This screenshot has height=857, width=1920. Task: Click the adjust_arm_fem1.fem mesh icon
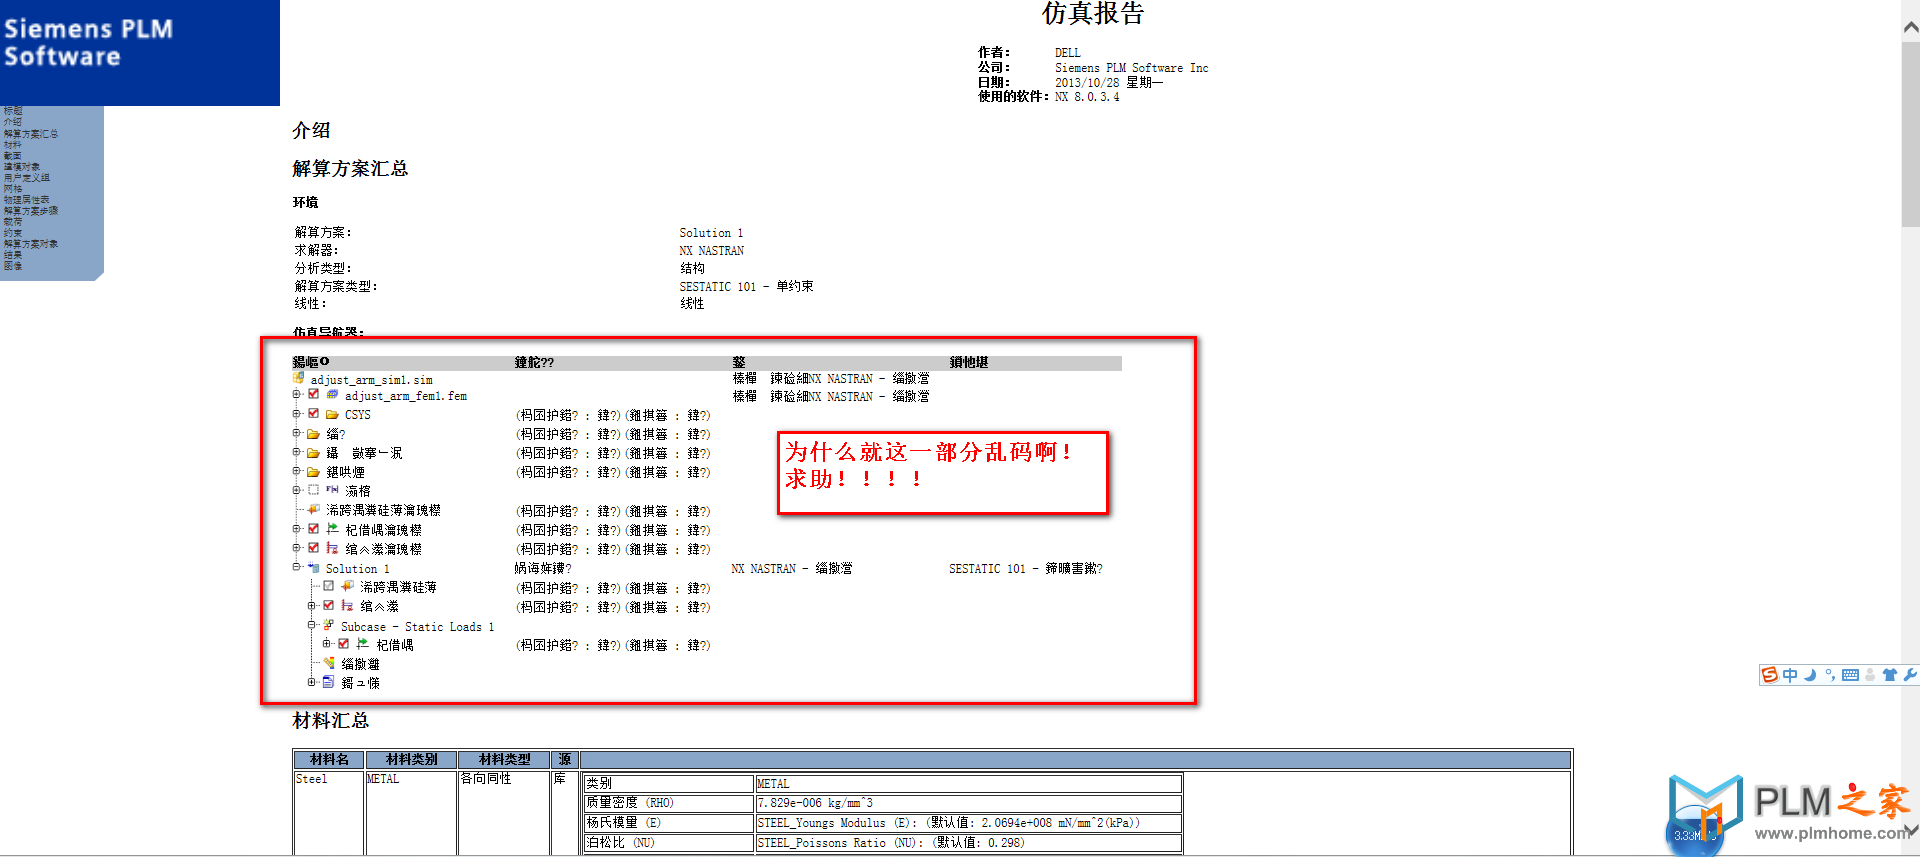point(332,395)
